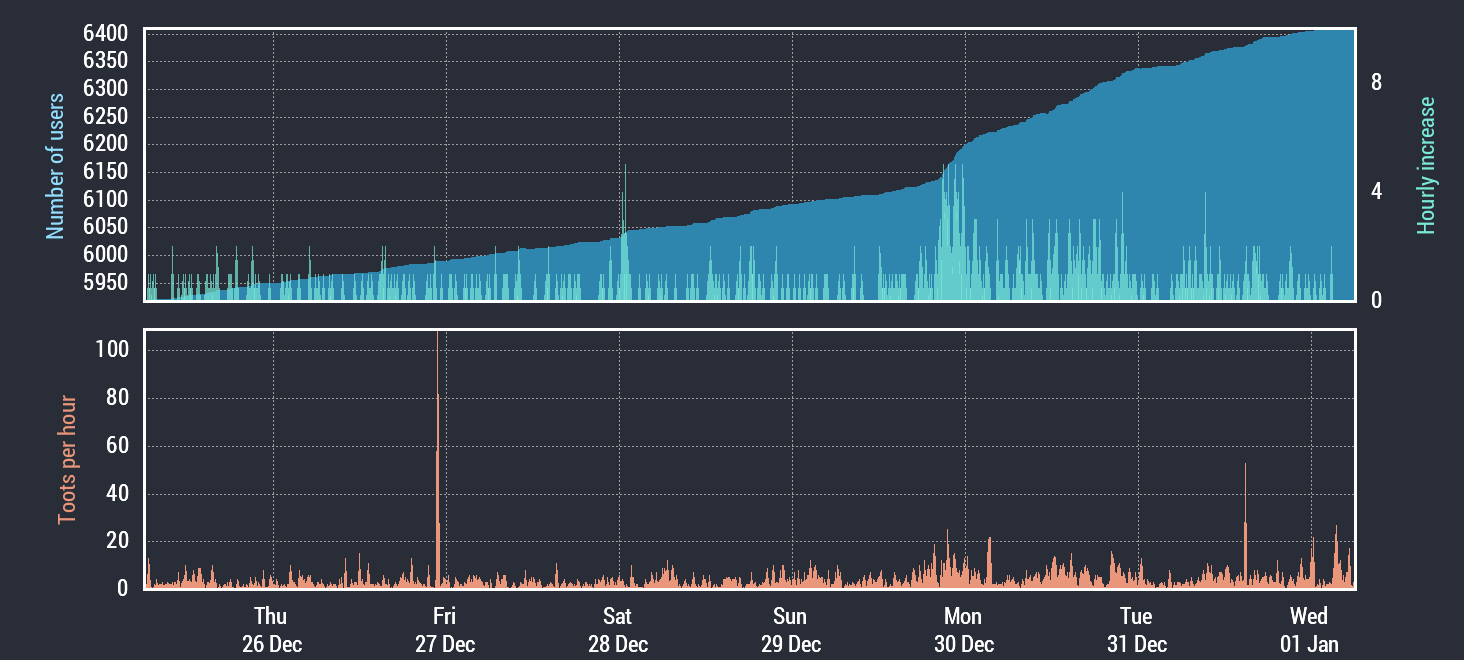Click the 'Number of users' axis label
The image size is (1464, 660).
point(55,166)
